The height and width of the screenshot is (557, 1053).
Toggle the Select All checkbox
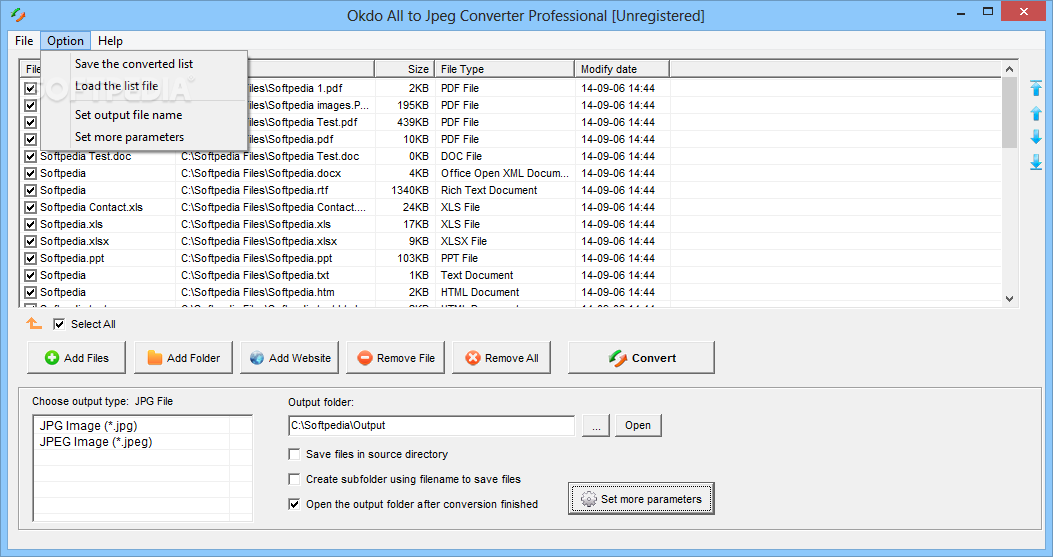click(x=59, y=324)
